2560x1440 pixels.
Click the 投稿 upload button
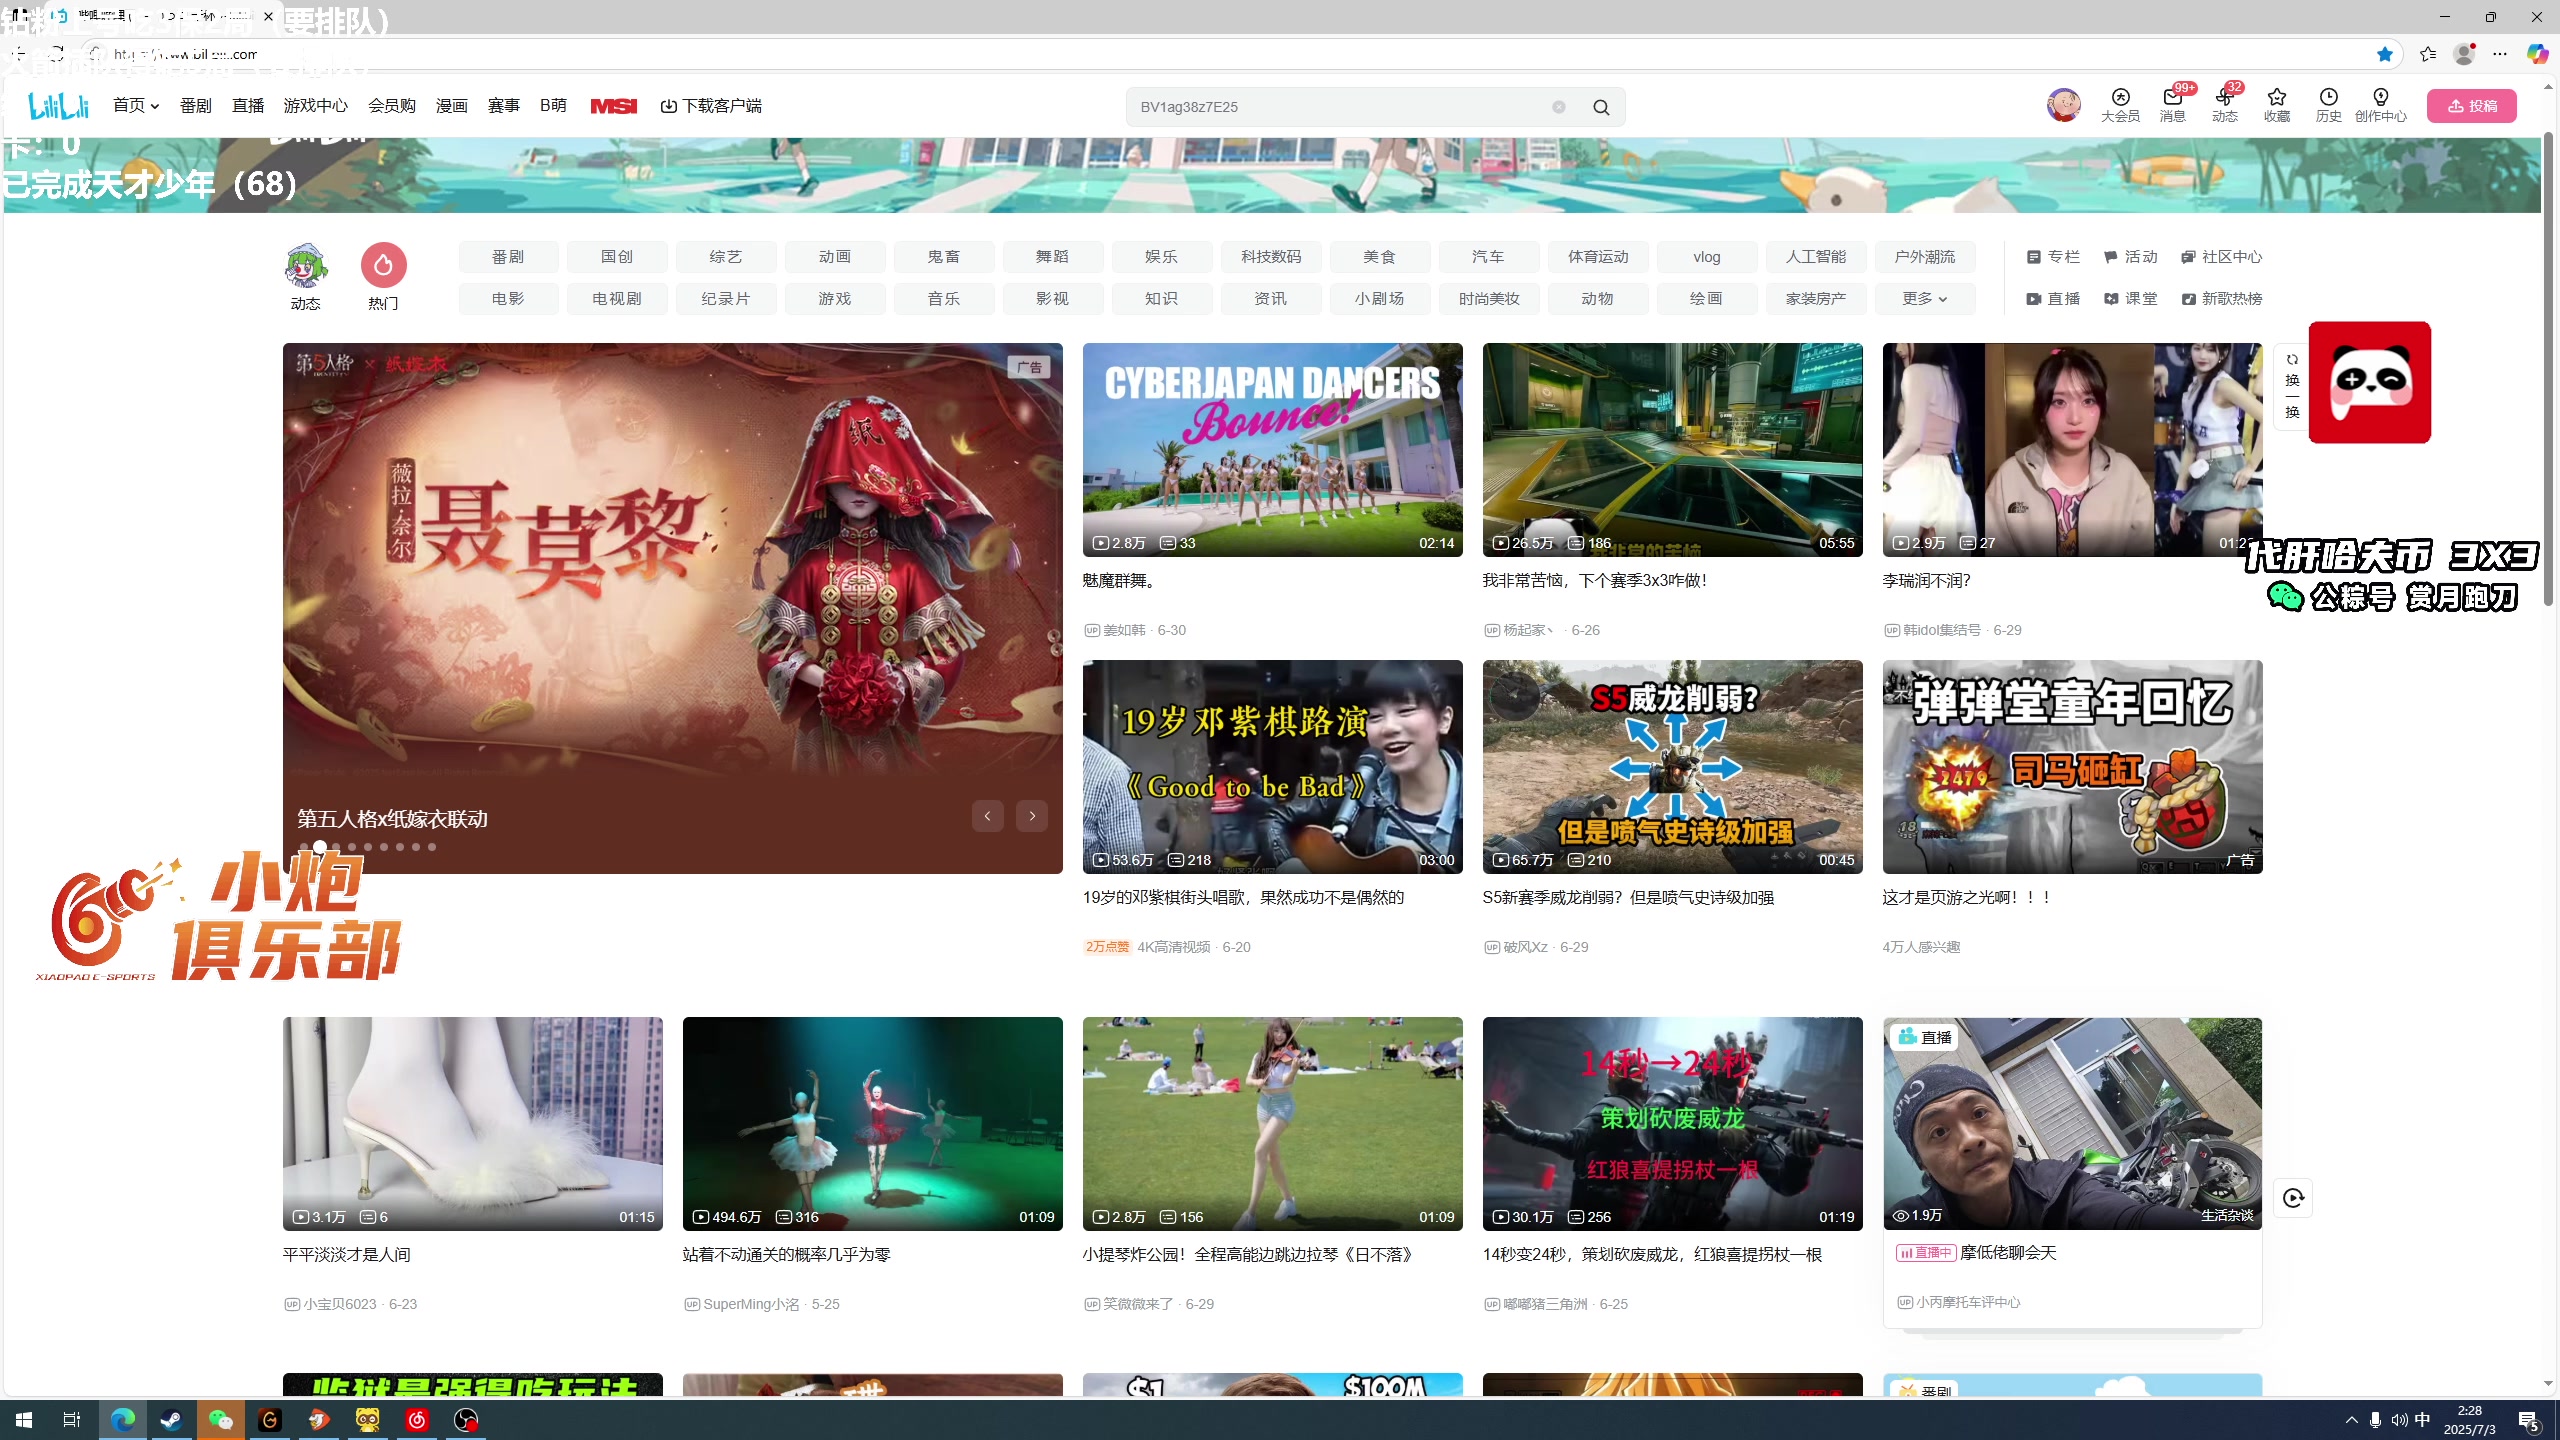tap(2471, 106)
